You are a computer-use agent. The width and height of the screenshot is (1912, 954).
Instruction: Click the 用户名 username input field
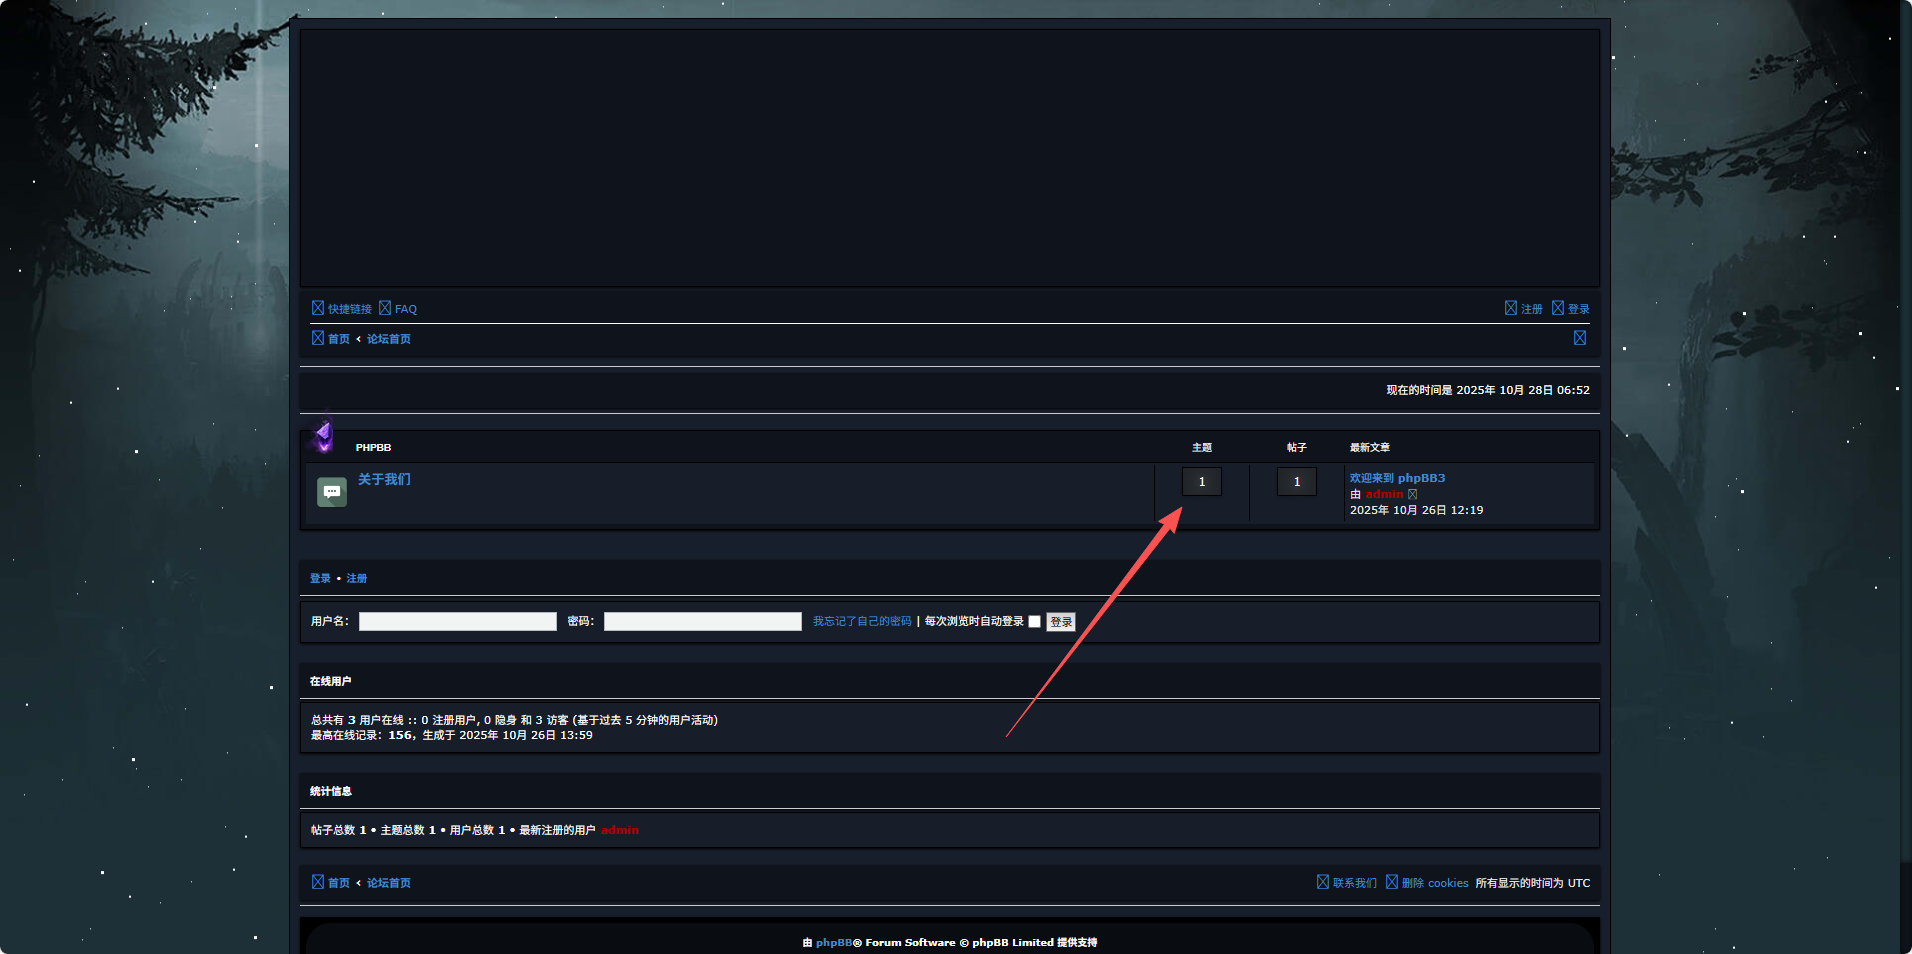[x=458, y=622]
